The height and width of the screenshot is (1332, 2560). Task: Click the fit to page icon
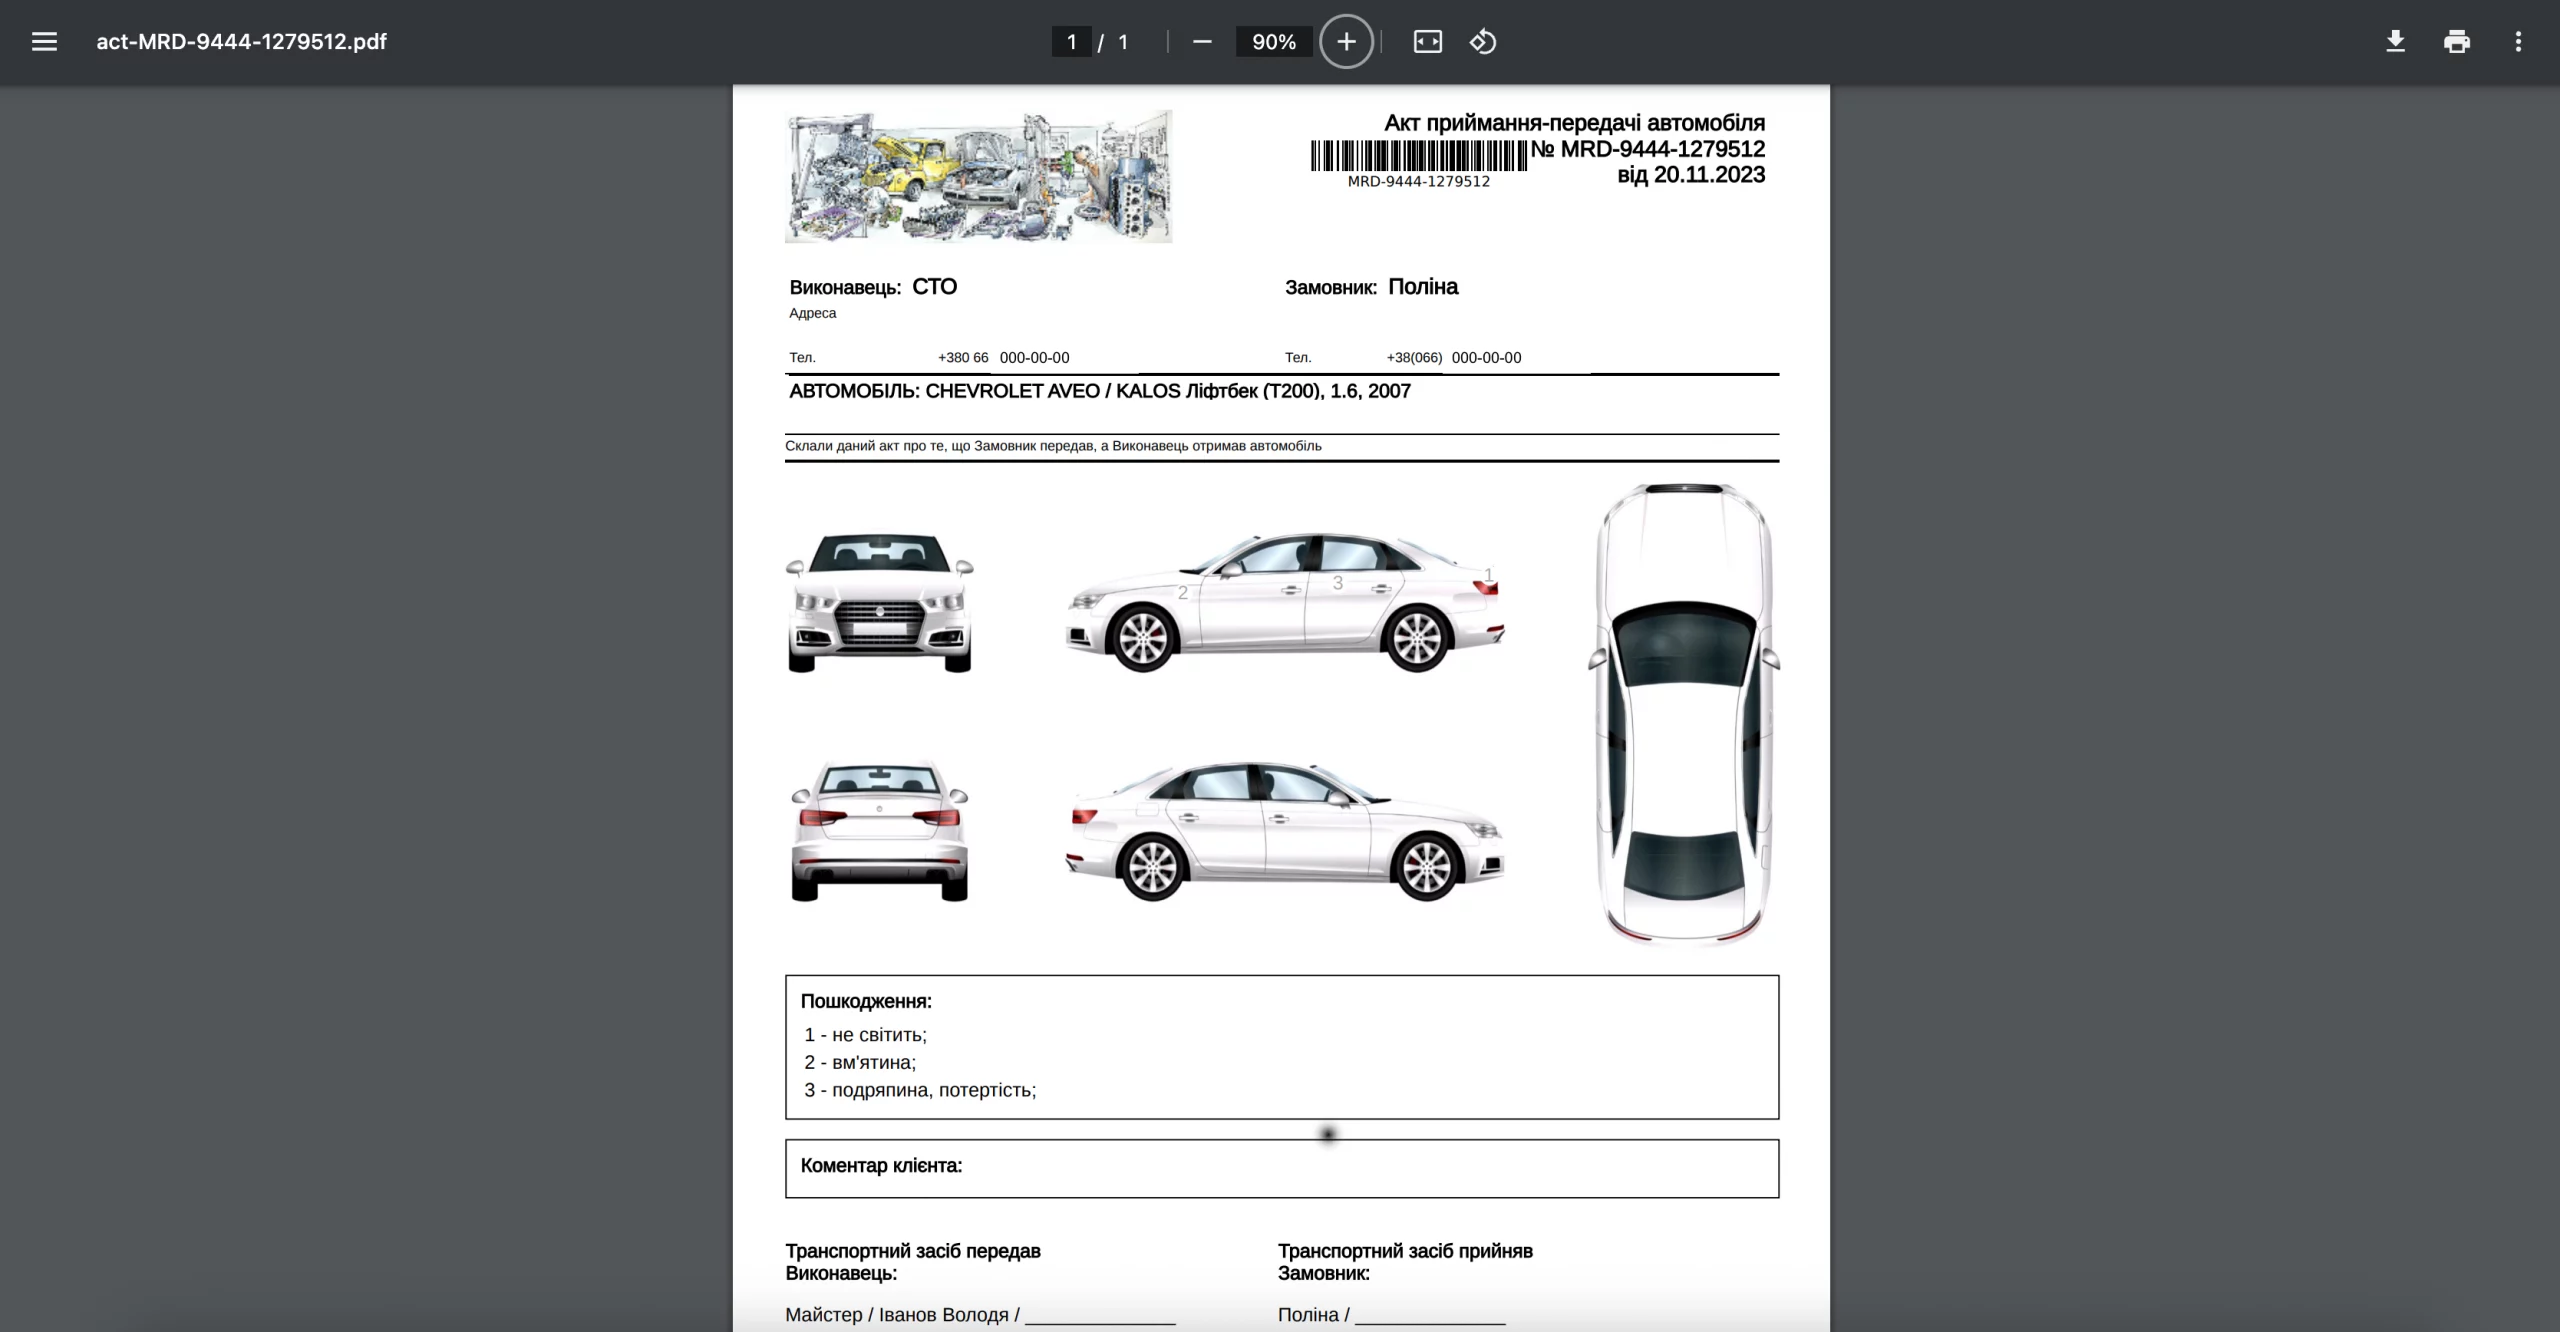coord(1427,41)
